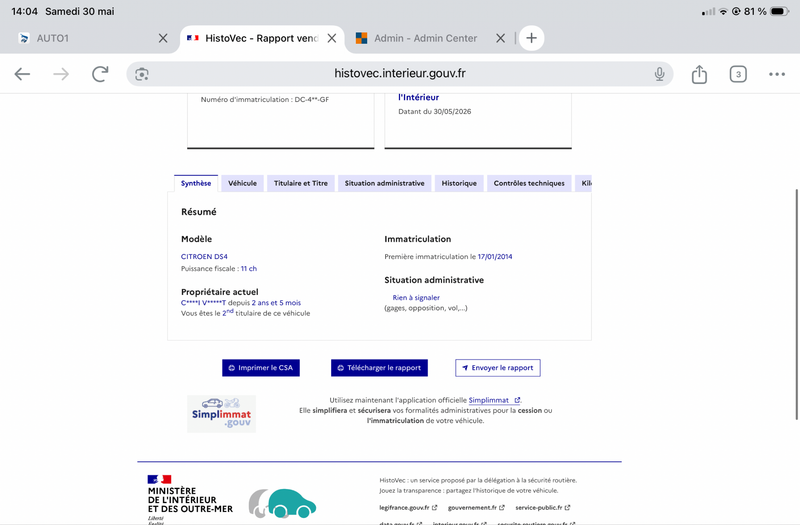
Task: Select the Titulaire et Titre tab
Action: point(301,183)
